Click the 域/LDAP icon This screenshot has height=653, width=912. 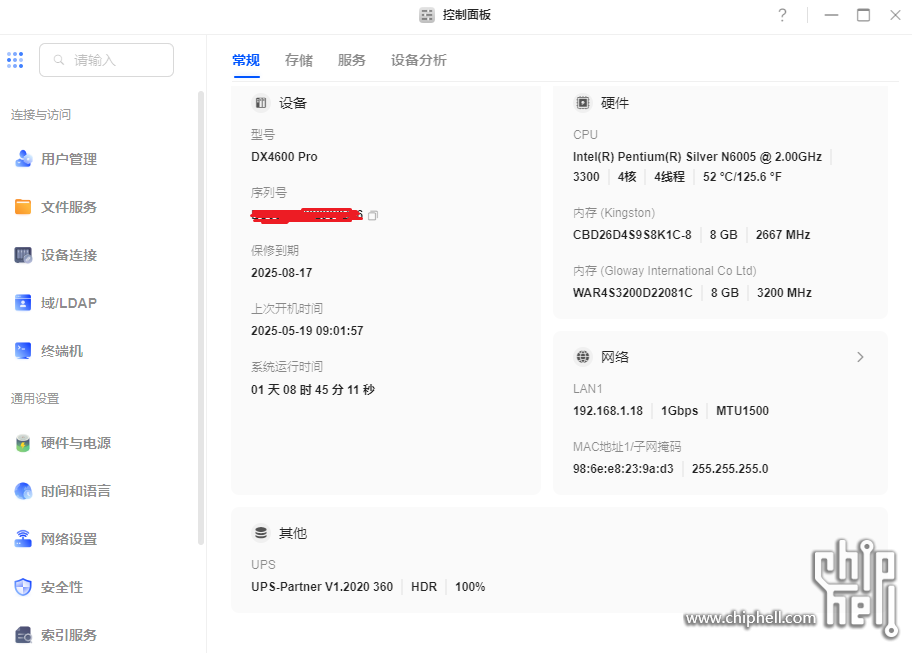click(x=23, y=303)
